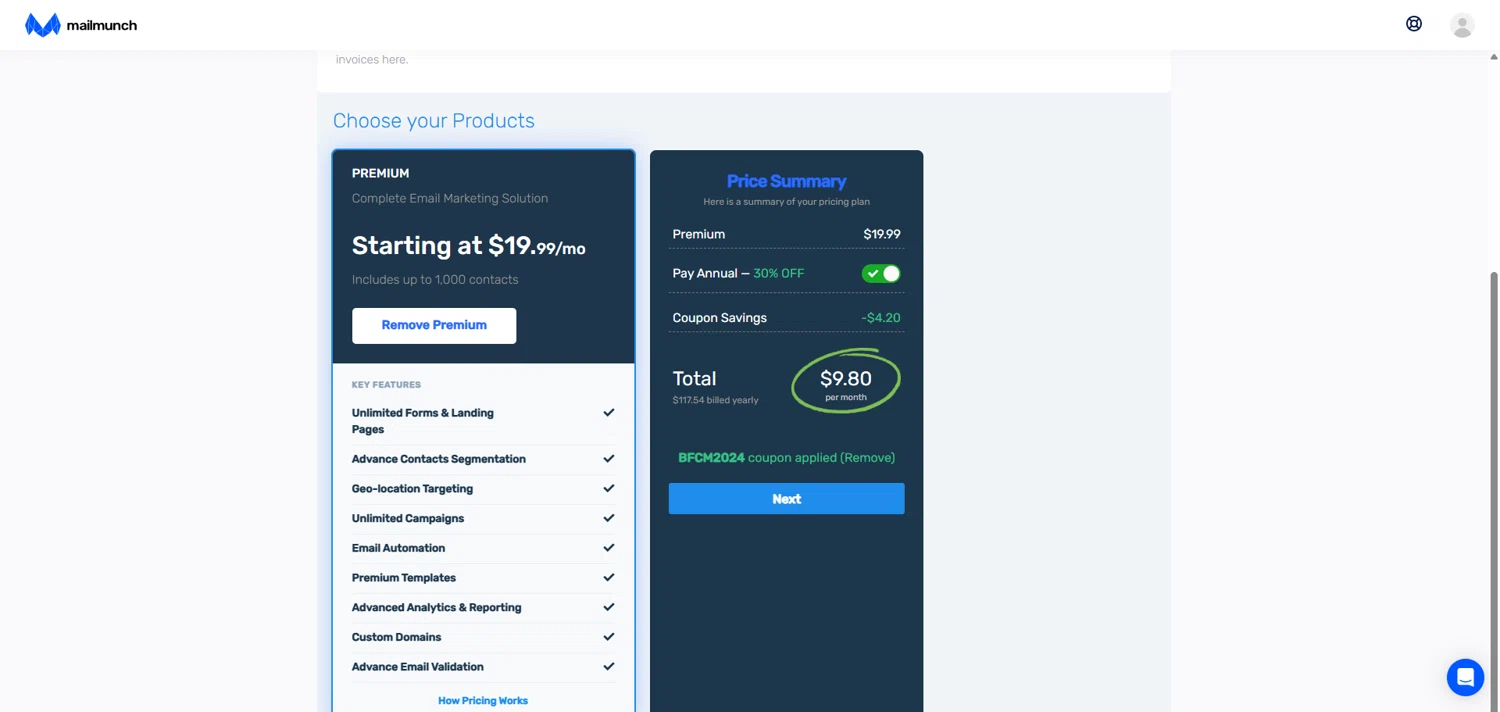Click the Custom Domains feature text
Image resolution: width=1500 pixels, height=712 pixels.
click(396, 637)
